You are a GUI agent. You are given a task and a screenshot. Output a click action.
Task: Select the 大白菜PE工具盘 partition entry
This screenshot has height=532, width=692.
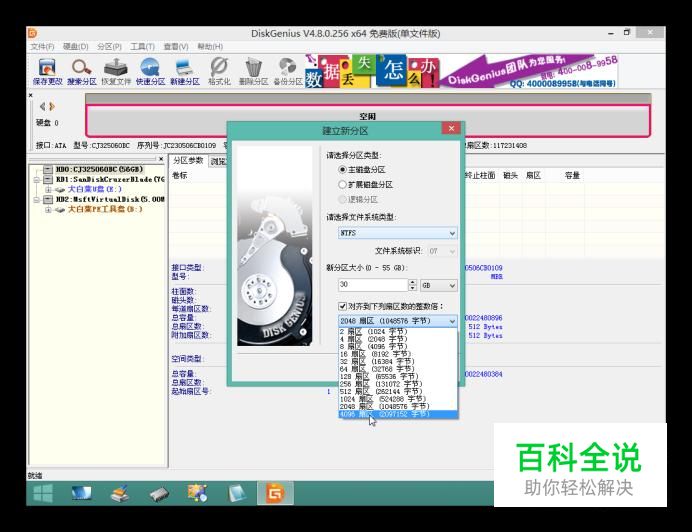pyautogui.click(x=105, y=209)
